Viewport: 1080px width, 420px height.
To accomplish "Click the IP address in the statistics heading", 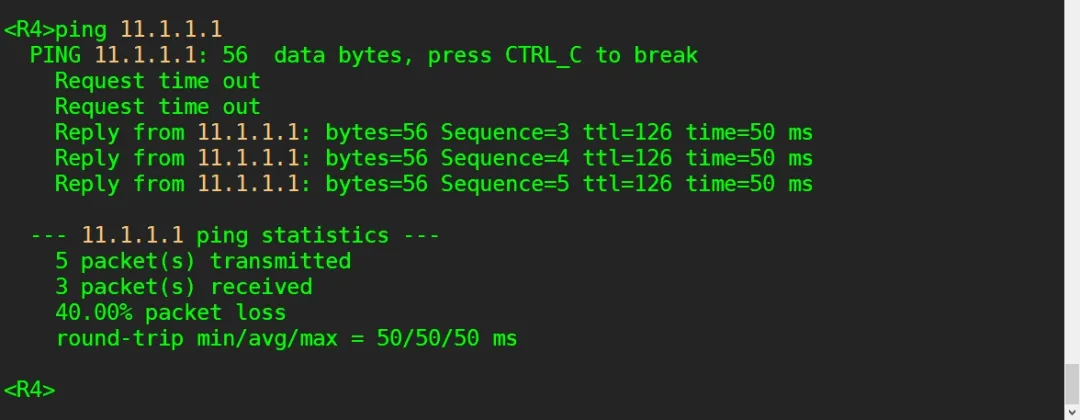I will [x=132, y=236].
